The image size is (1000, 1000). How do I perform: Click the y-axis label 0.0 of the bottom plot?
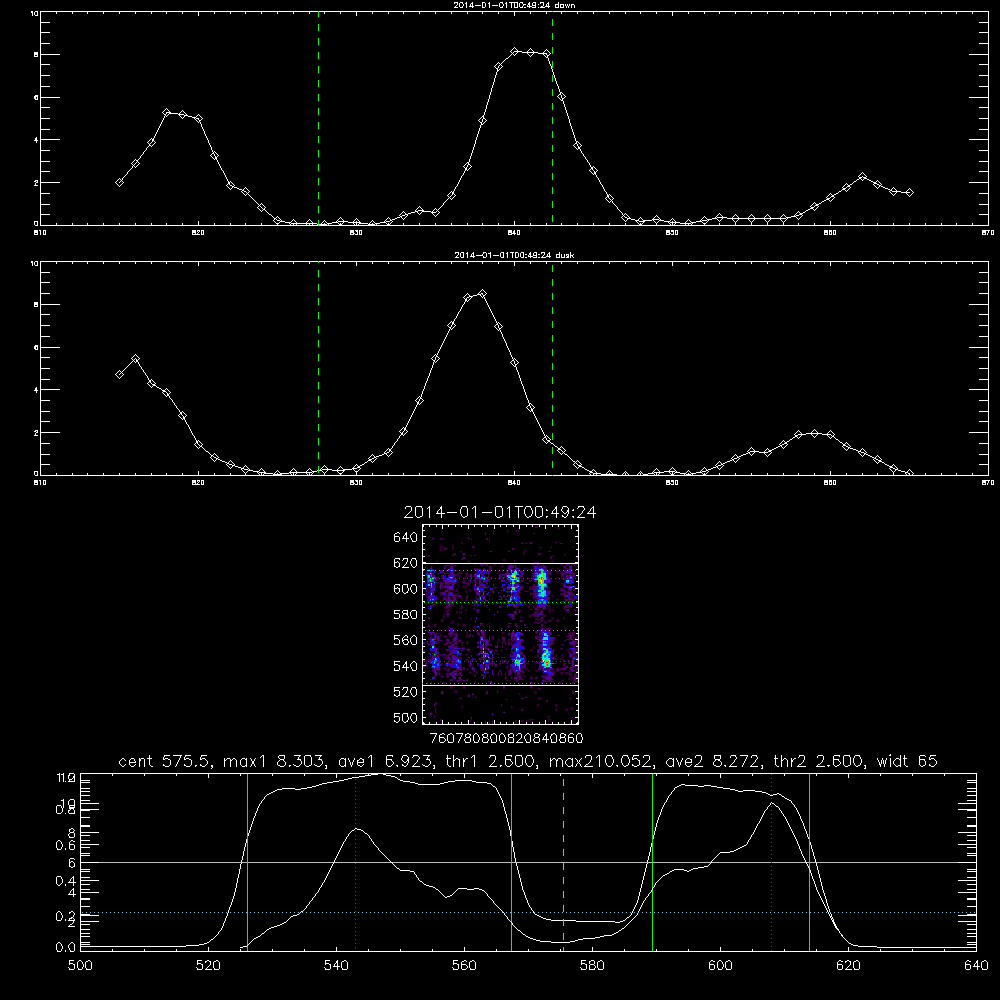(66, 947)
